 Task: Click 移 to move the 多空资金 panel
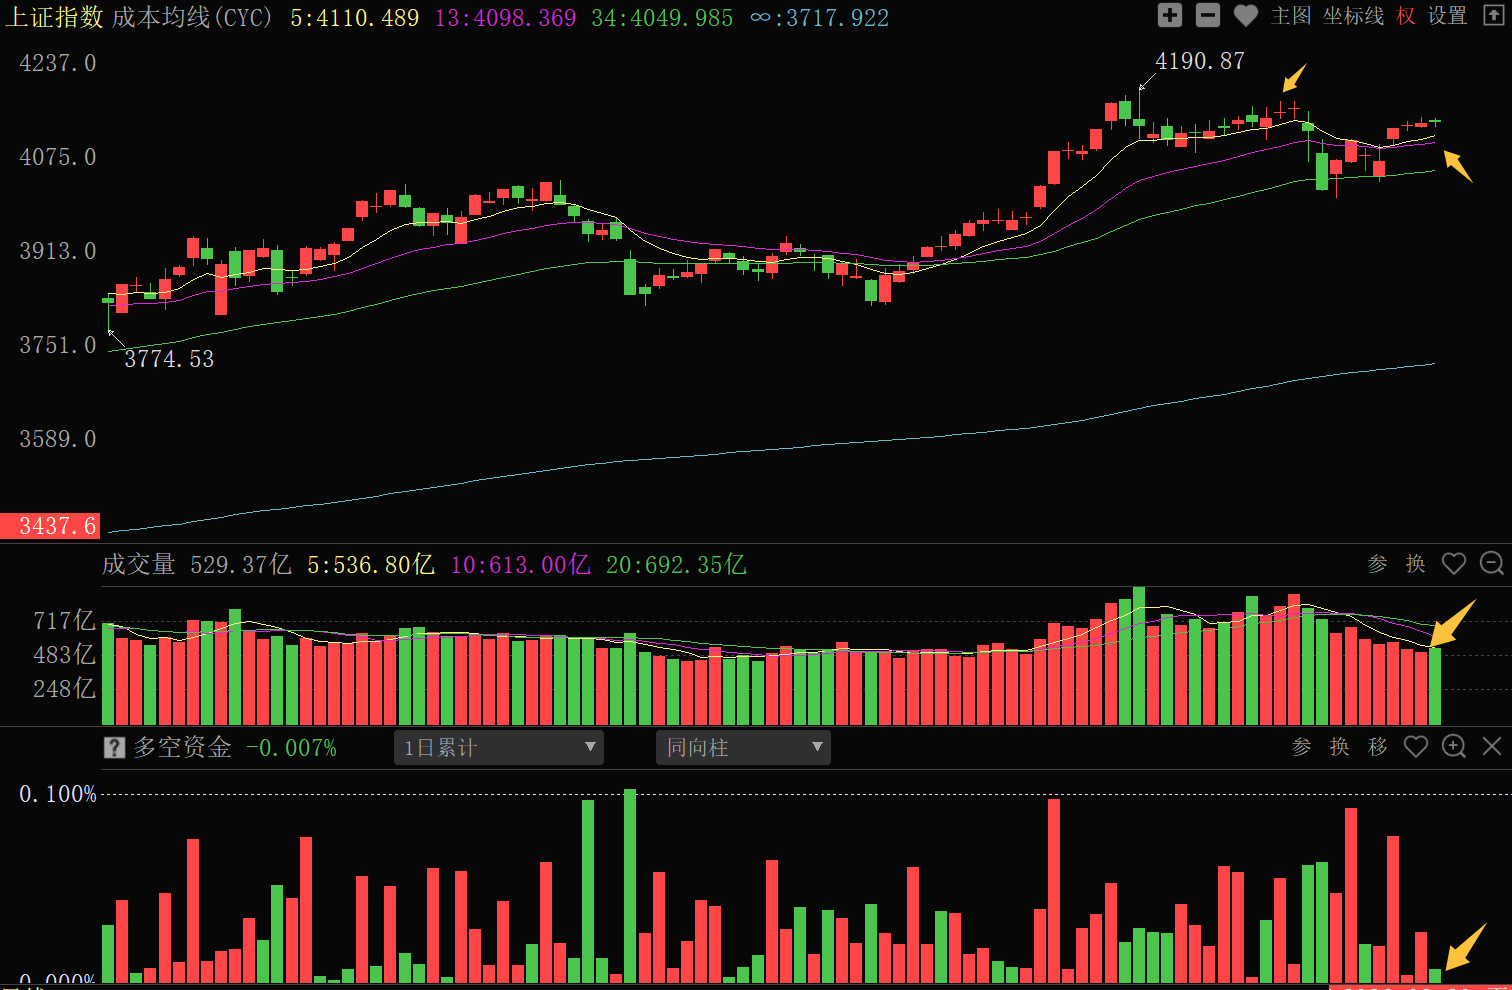(1378, 747)
